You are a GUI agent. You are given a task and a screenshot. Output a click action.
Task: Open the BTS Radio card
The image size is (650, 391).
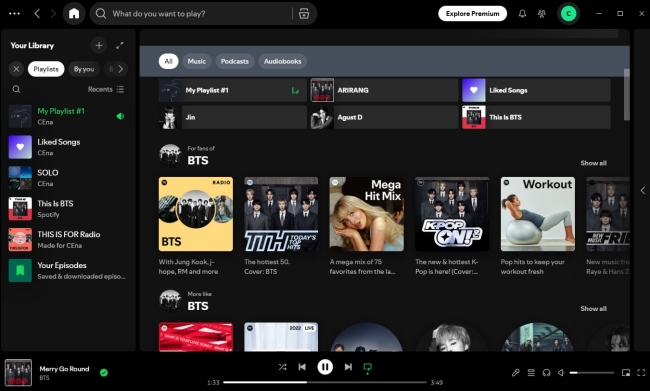(196, 226)
